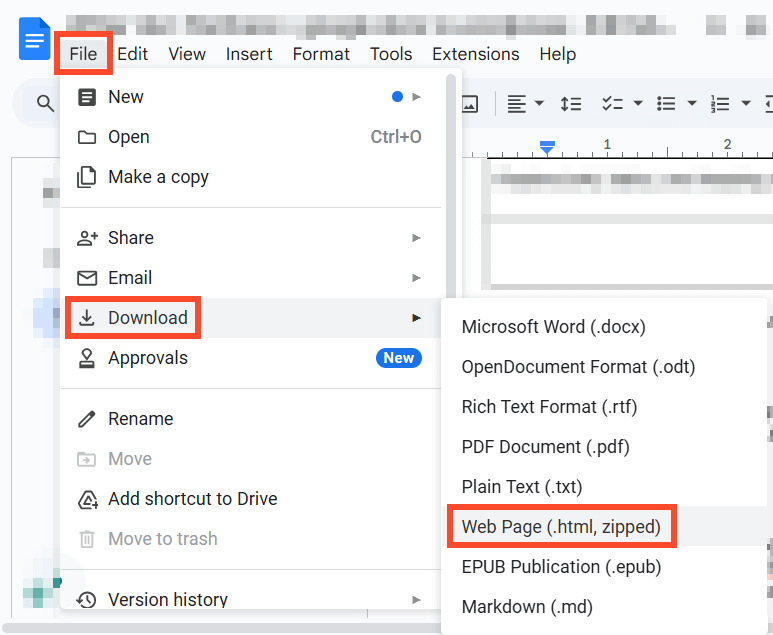Screen dimensions: 773x635
Task: Select Rename in the File menu
Action: click(x=251, y=419)
